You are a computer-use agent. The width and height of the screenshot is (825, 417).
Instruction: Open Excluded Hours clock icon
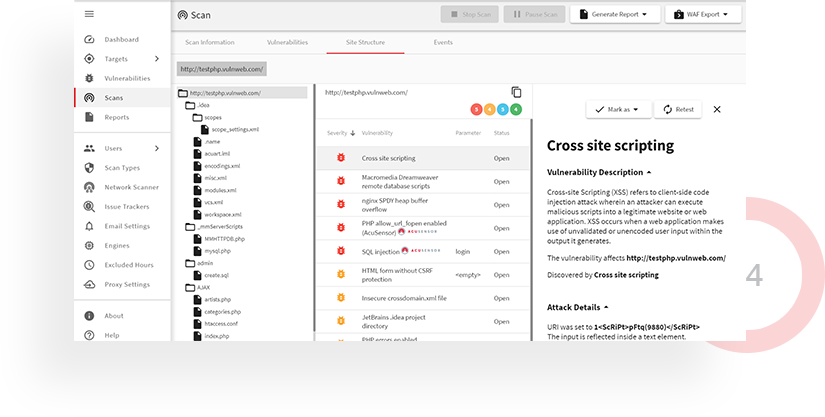(89, 265)
